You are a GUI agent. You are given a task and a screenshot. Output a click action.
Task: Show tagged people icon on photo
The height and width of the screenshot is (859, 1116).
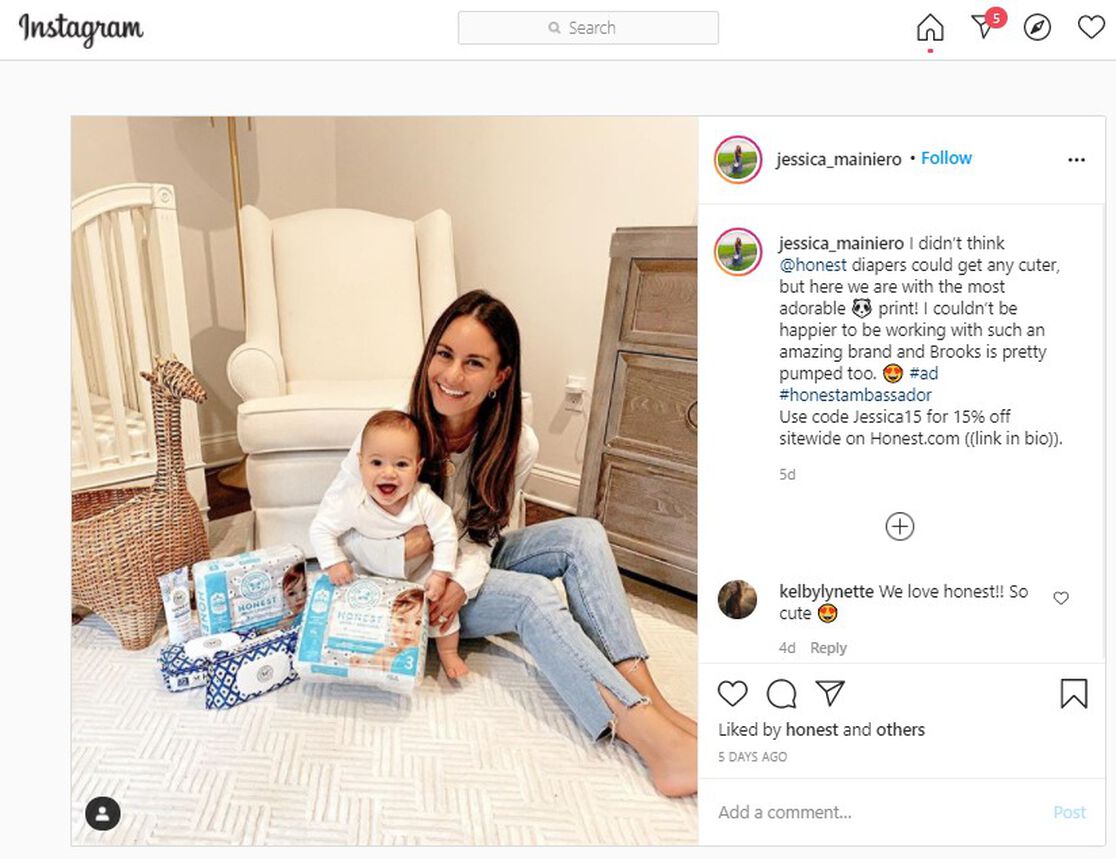point(103,813)
